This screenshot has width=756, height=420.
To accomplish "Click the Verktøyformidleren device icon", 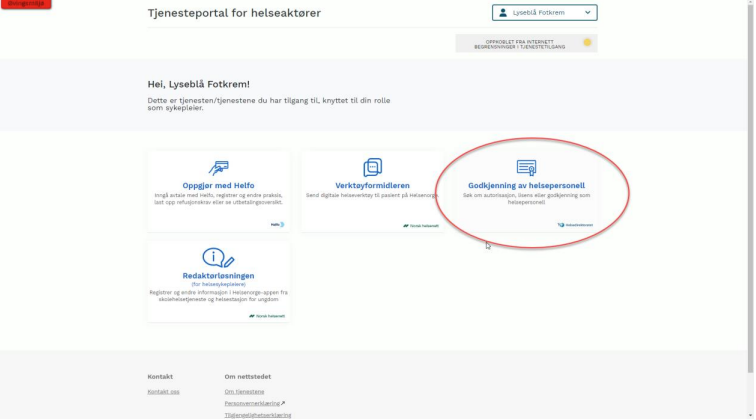I will 372,167.
